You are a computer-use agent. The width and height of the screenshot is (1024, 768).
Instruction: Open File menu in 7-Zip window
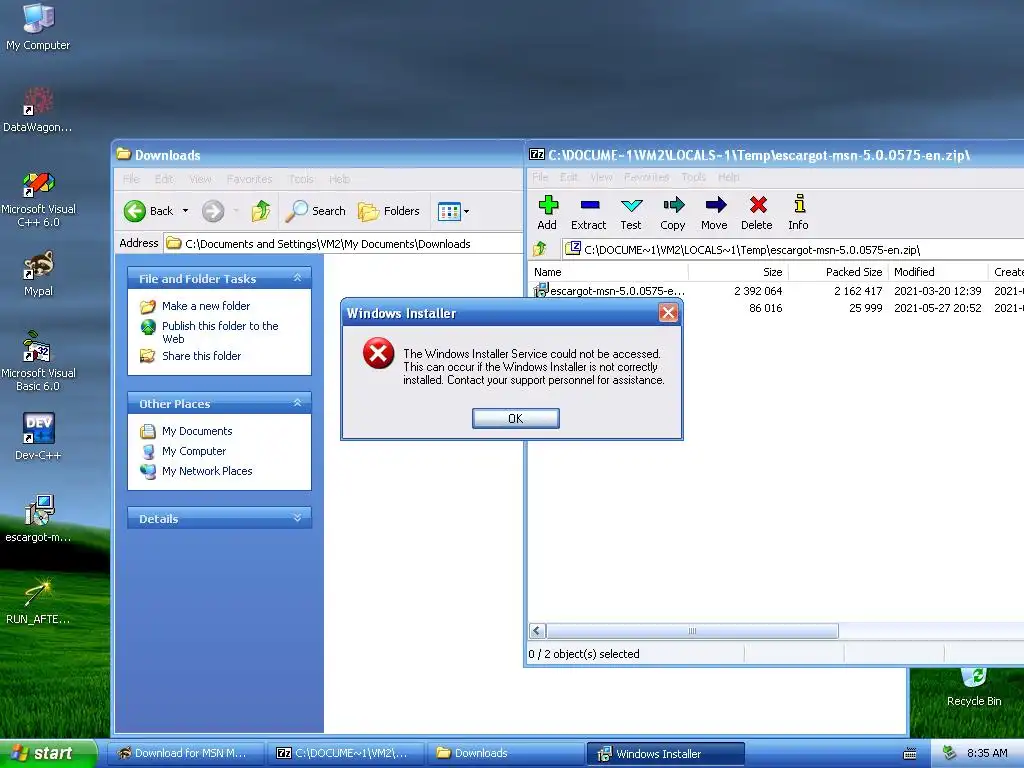click(x=540, y=177)
